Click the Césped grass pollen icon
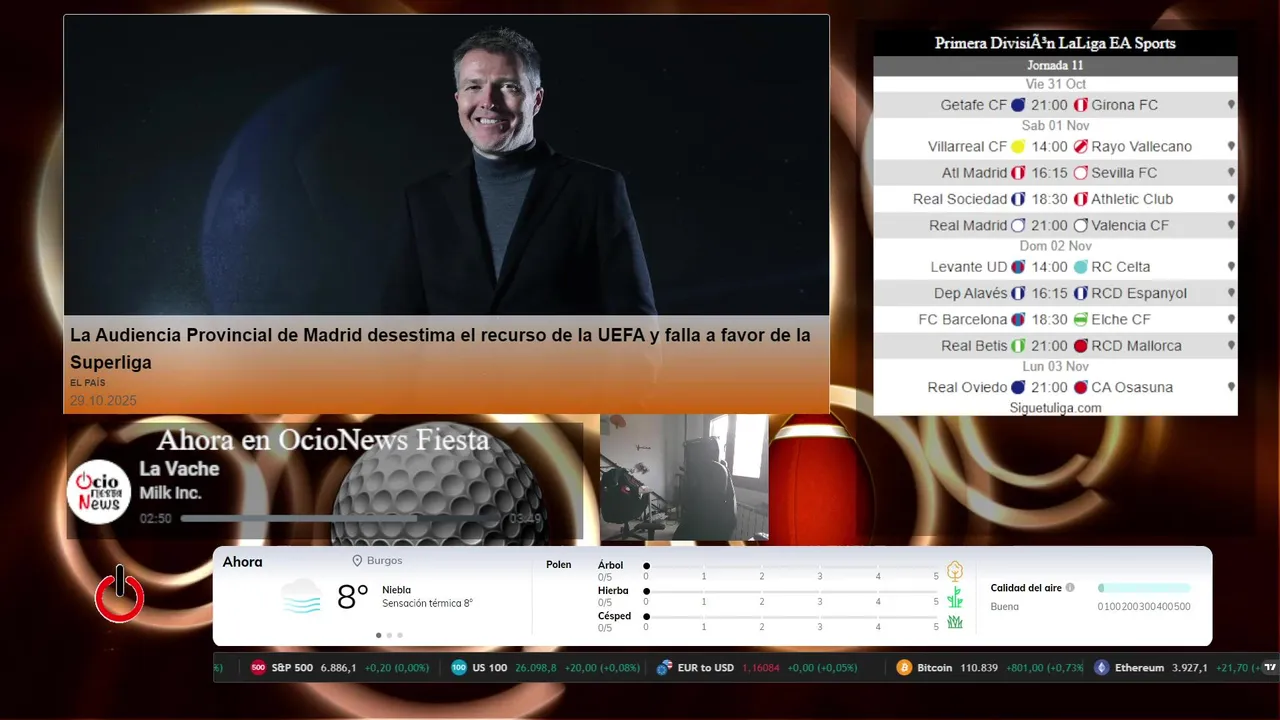This screenshot has width=1280, height=720. pos(955,622)
